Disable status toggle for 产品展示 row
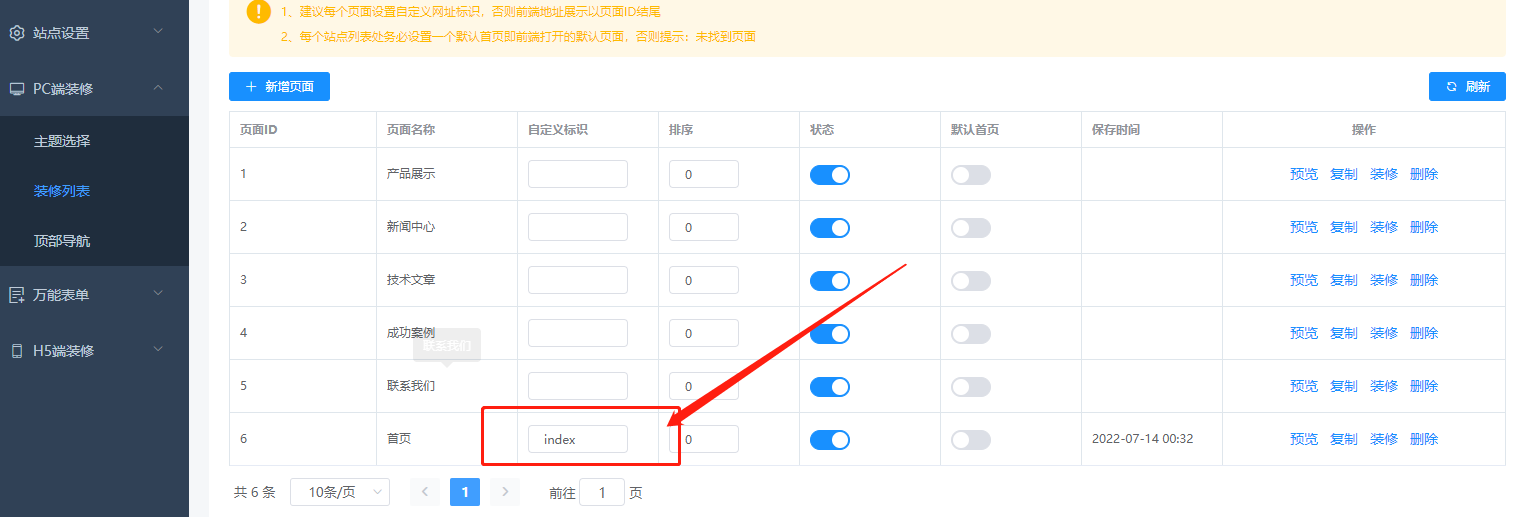Image resolution: width=1525 pixels, height=517 pixels. coord(829,175)
